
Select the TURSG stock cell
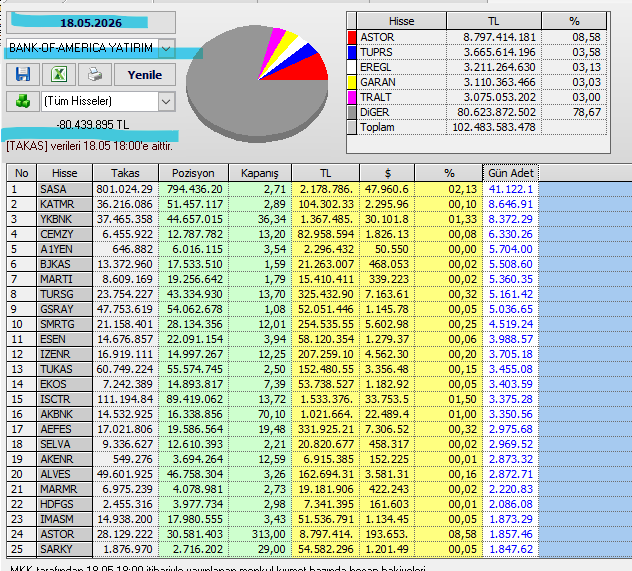click(x=64, y=294)
